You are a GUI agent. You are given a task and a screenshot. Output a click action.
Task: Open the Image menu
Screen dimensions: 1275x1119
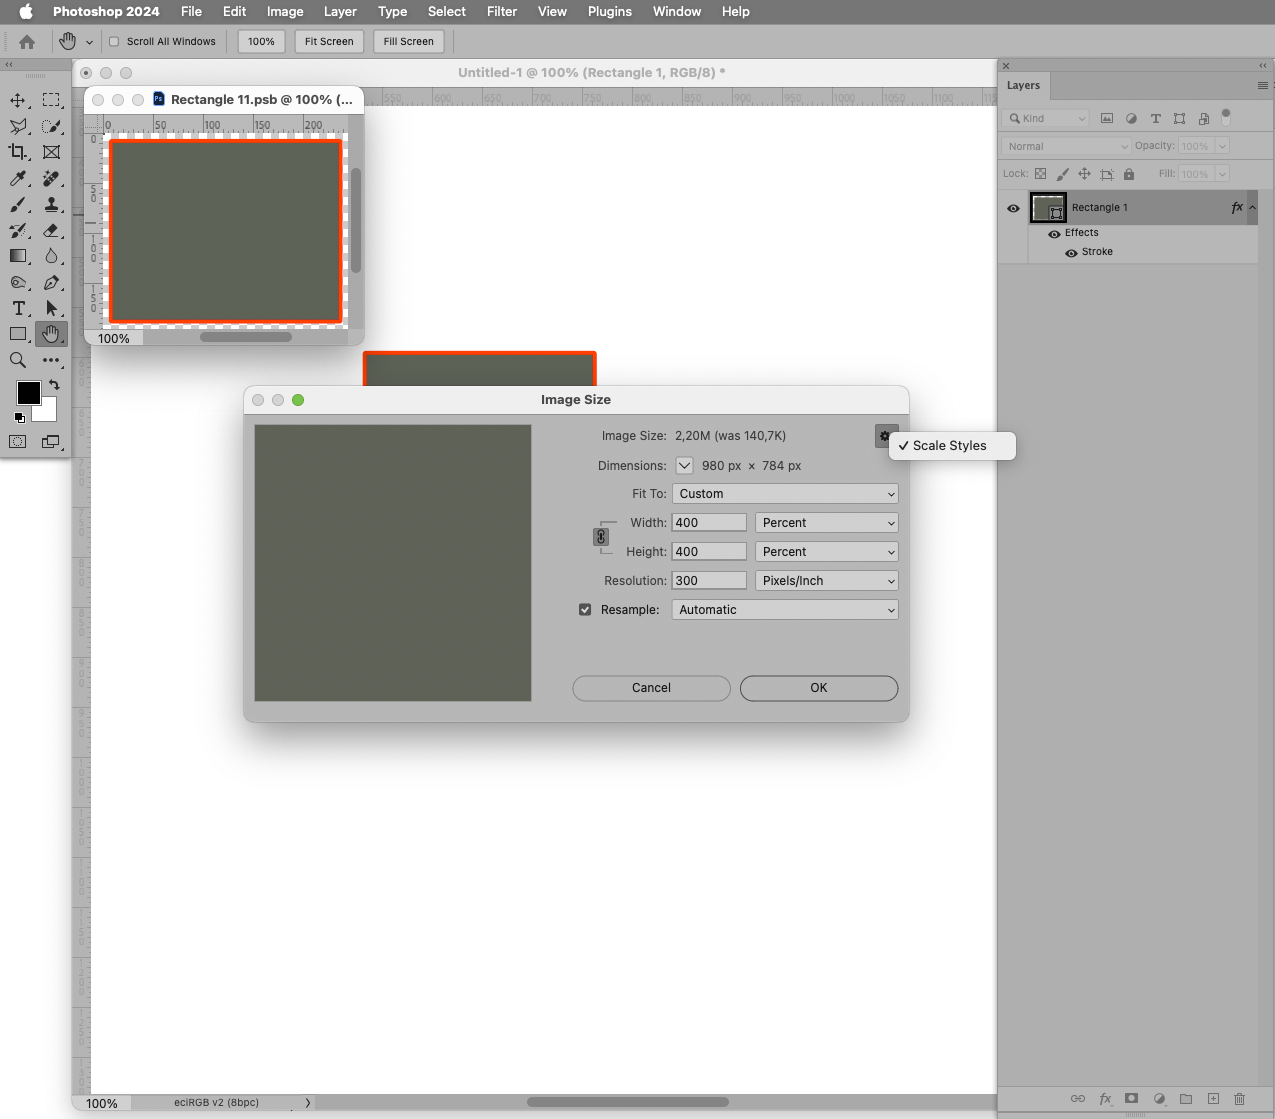pos(285,11)
